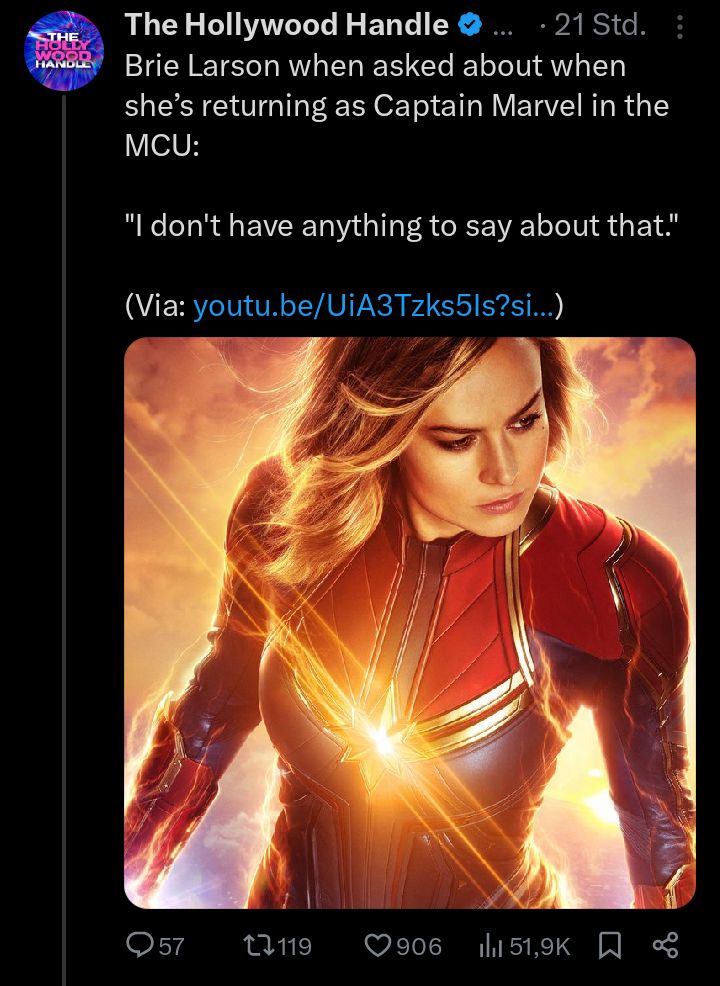The width and height of the screenshot is (720, 986).
Task: Bookmark this post
Action: [x=609, y=945]
